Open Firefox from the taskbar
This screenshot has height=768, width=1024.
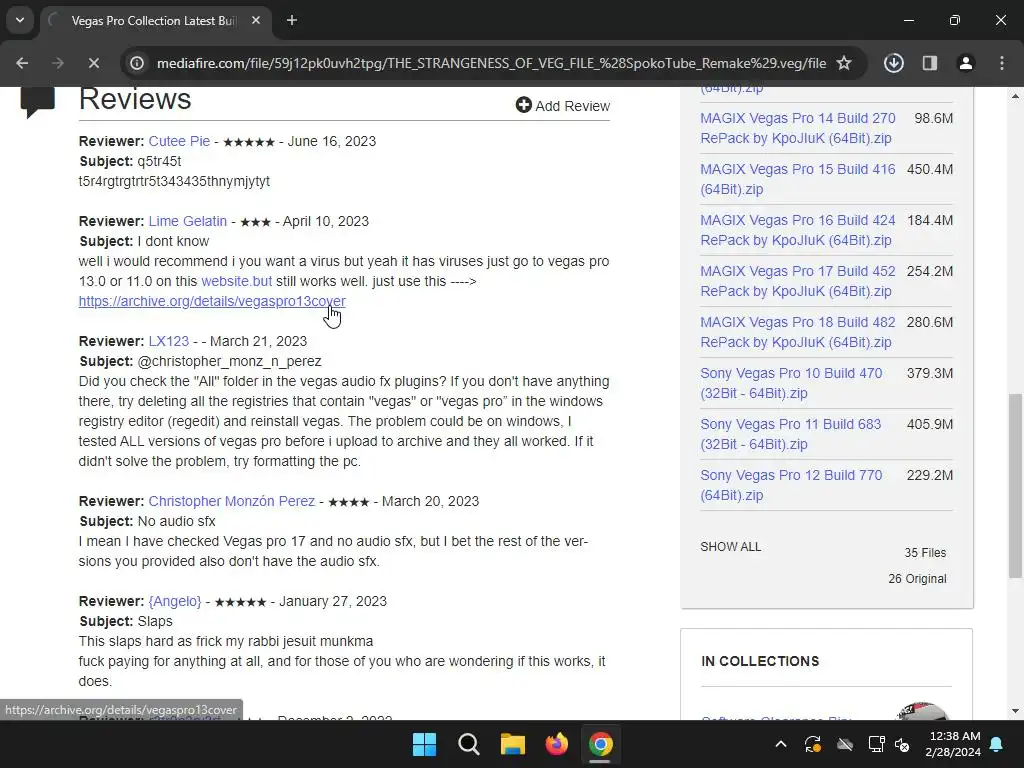(556, 744)
